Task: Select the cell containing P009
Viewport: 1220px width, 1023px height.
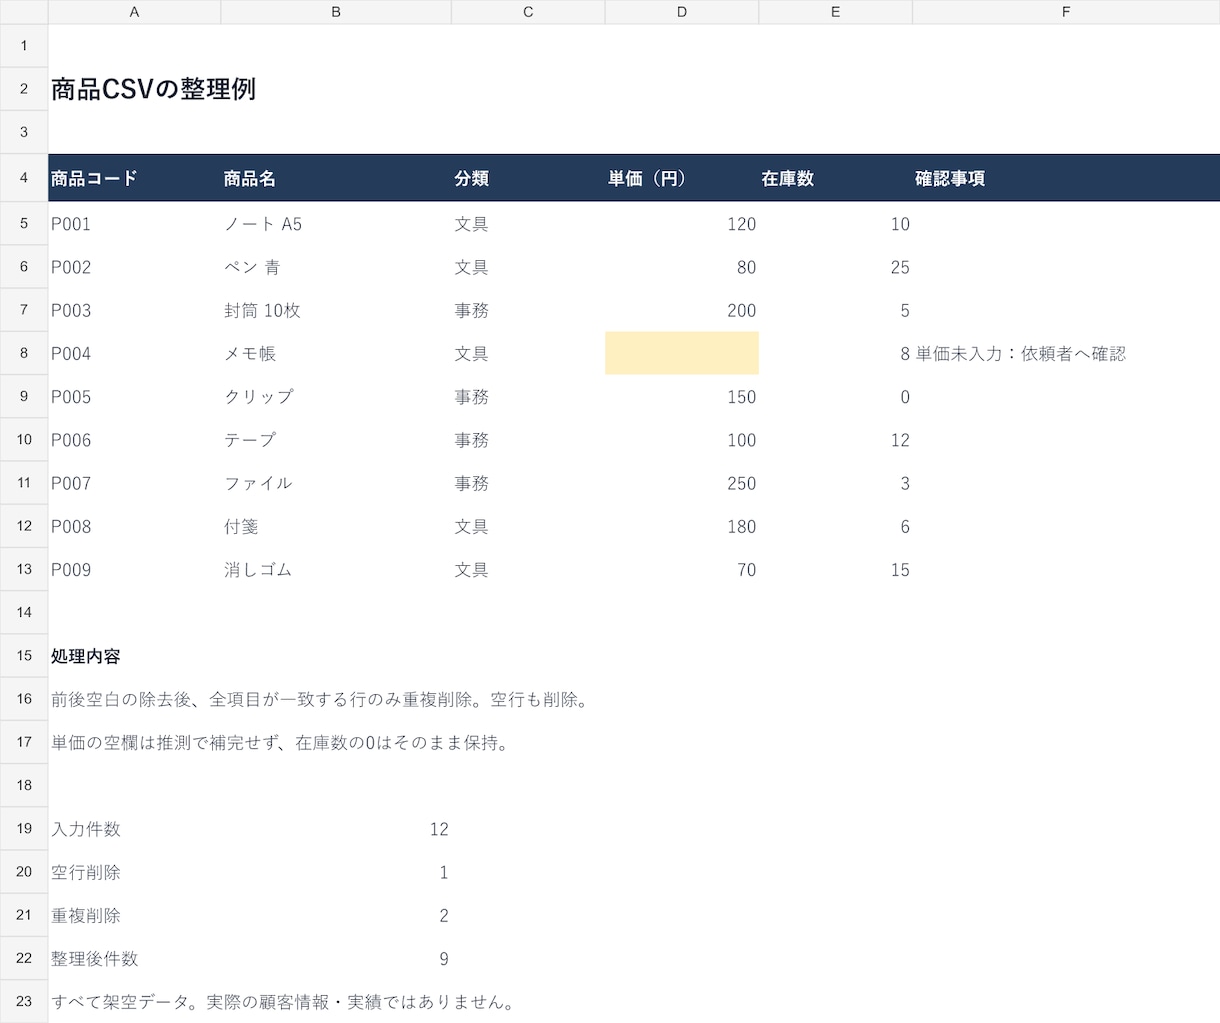Action: coord(134,569)
